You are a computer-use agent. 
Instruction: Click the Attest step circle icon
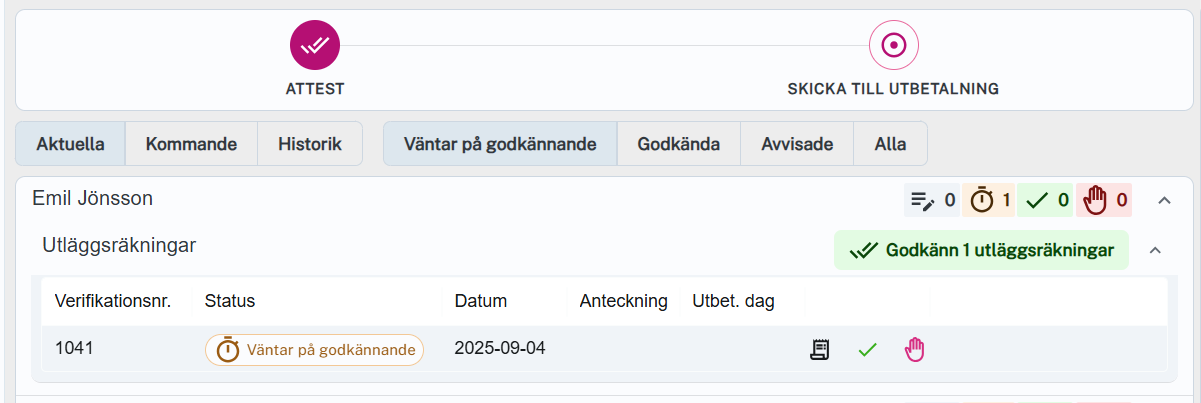tap(315, 45)
